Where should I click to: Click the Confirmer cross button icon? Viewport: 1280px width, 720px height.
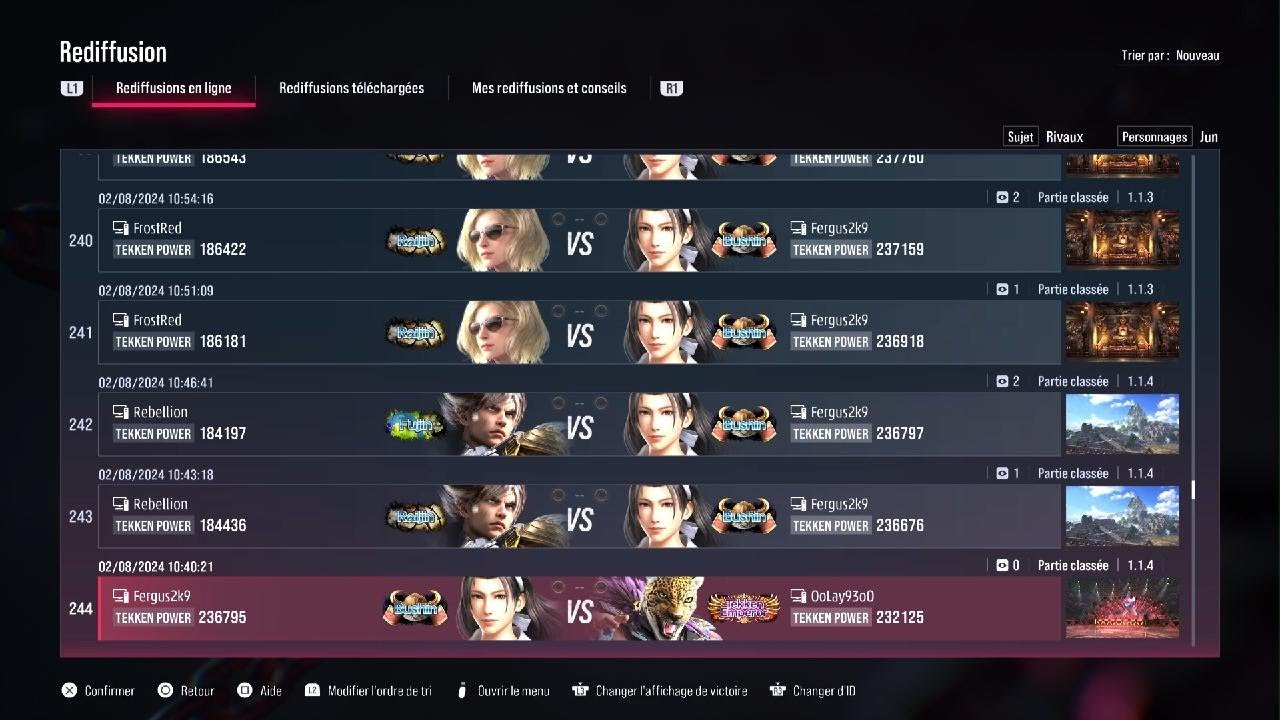pos(69,690)
